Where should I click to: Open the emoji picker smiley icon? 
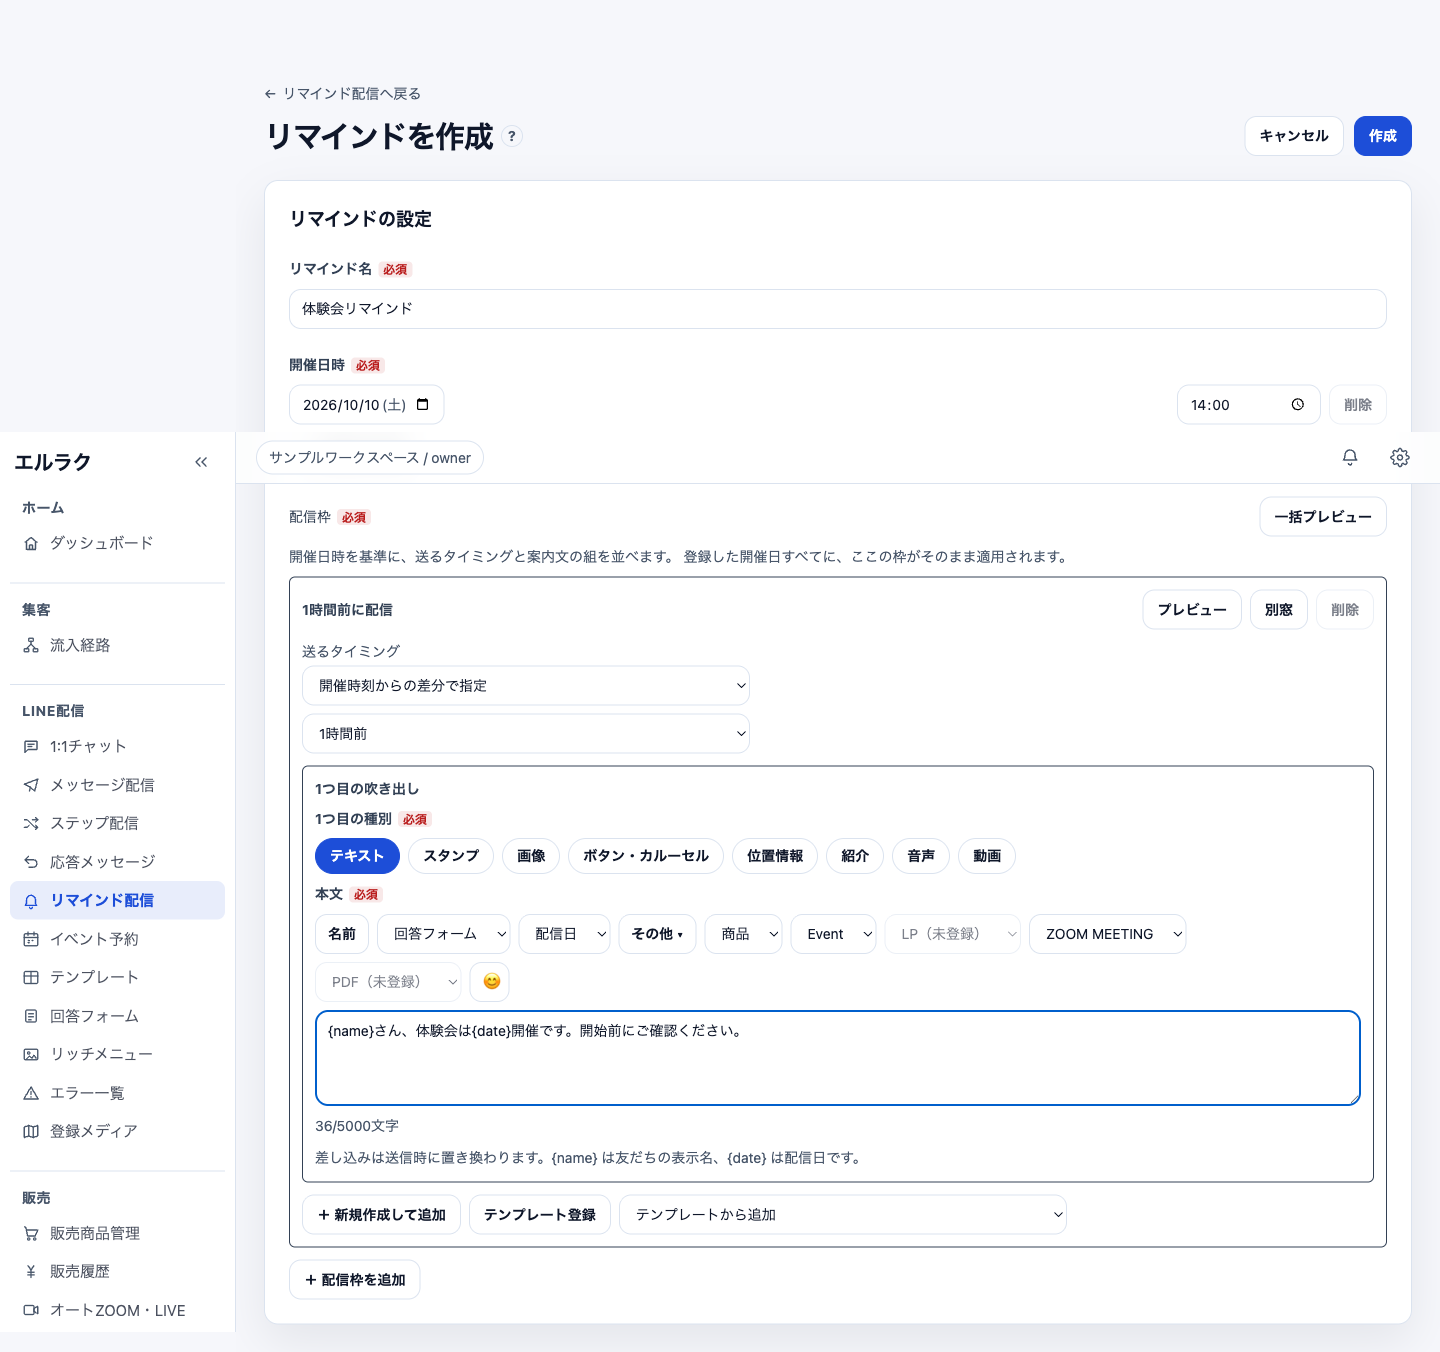pos(491,982)
